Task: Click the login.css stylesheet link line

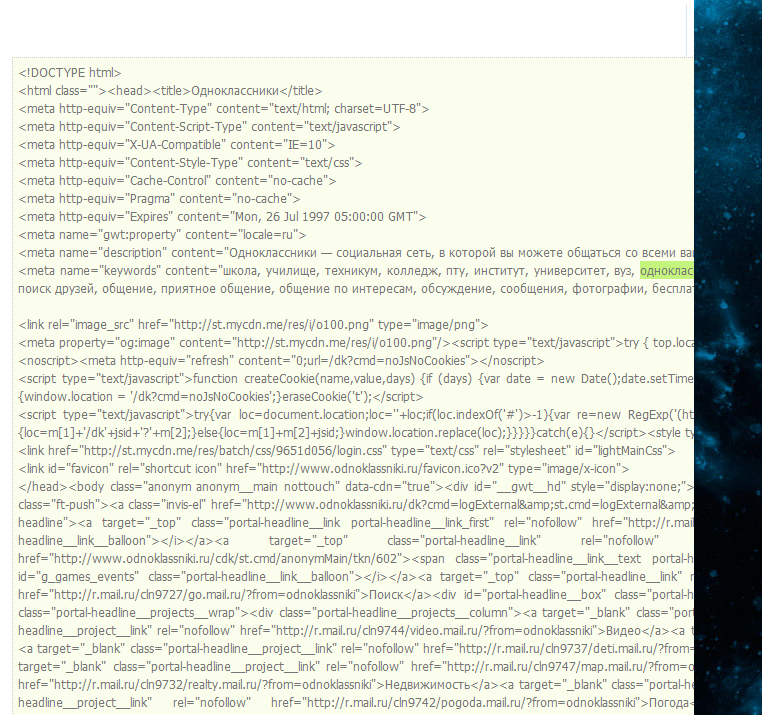Action: tap(347, 451)
